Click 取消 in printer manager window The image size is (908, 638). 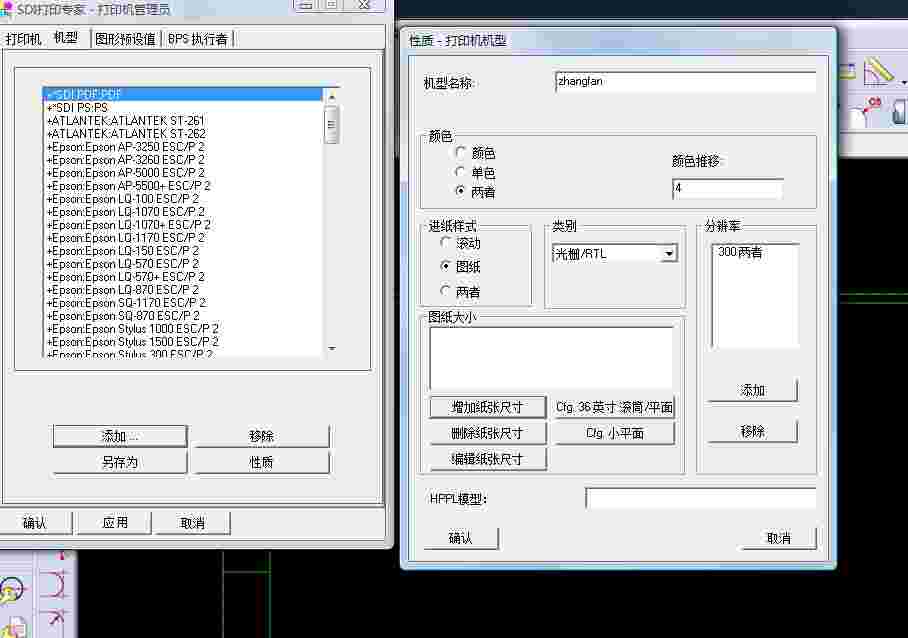[x=193, y=523]
